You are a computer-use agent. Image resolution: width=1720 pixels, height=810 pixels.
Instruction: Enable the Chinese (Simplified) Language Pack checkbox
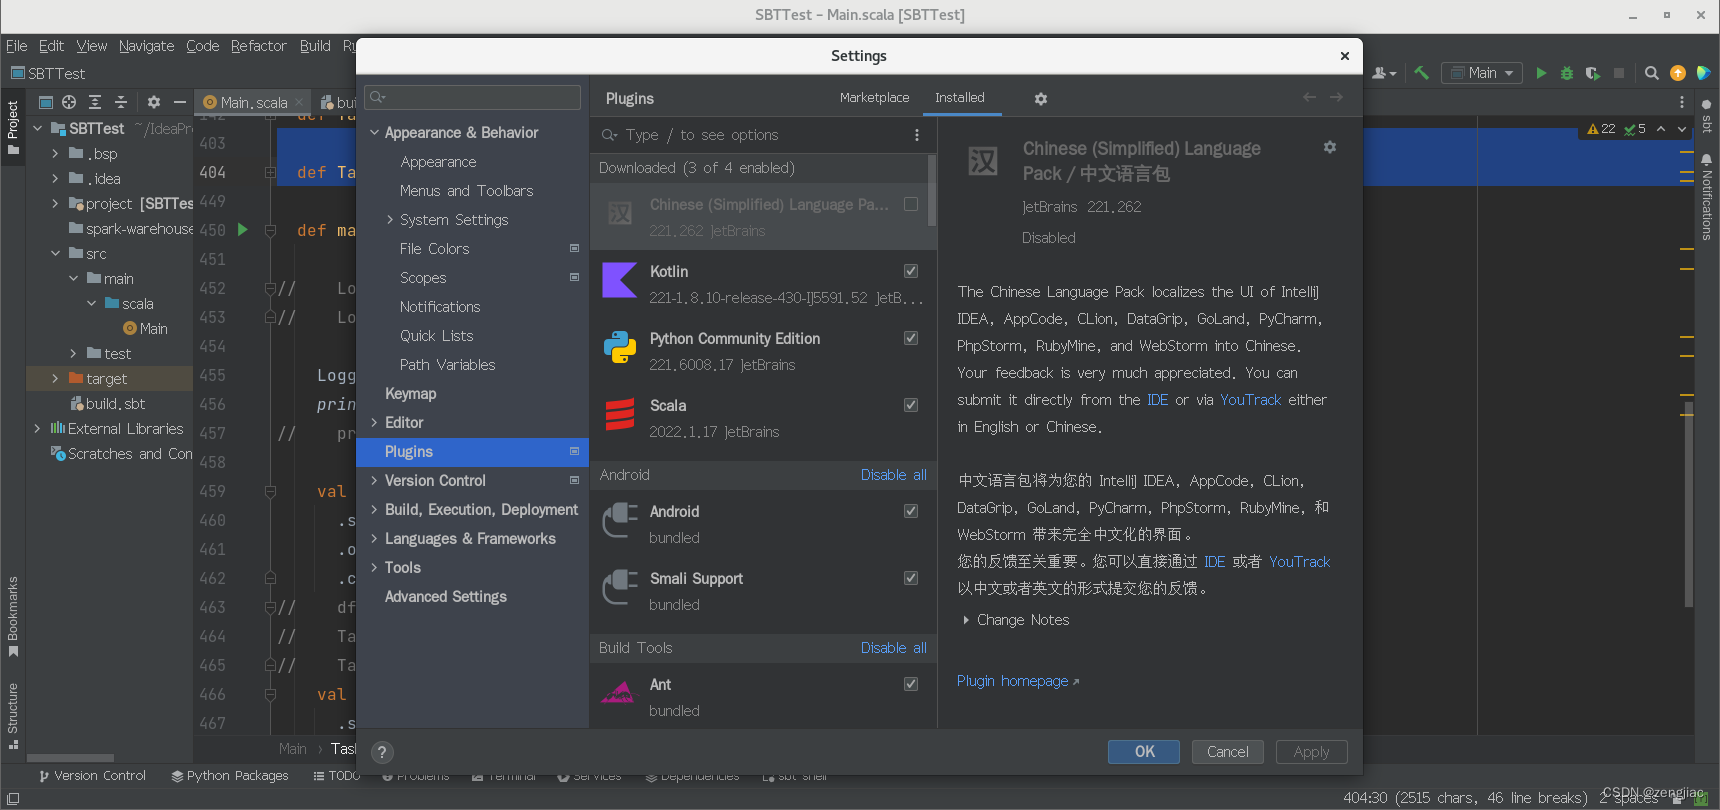(911, 204)
